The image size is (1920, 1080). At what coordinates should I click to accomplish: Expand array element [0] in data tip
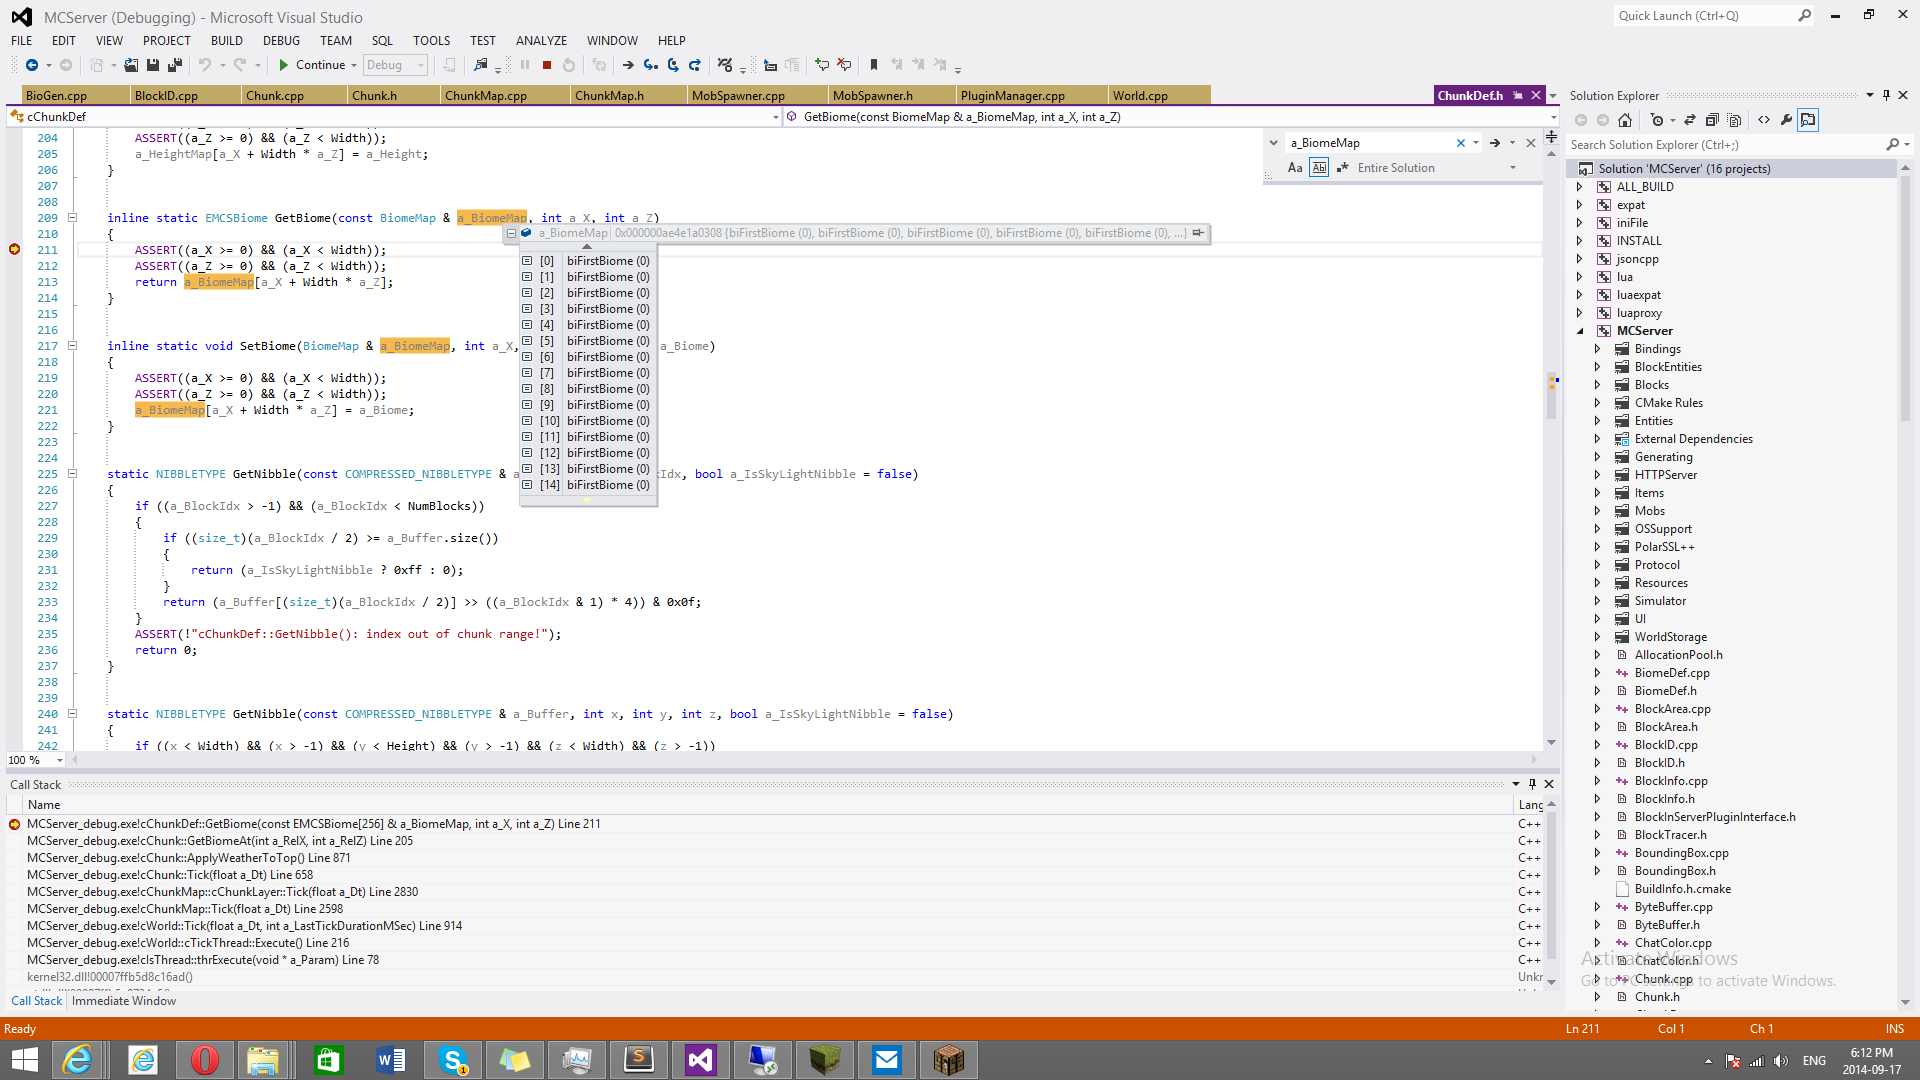tap(527, 261)
